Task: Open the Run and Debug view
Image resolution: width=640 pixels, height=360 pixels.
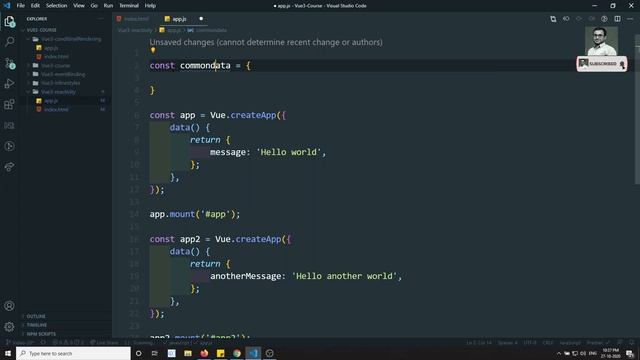Action: [9, 84]
